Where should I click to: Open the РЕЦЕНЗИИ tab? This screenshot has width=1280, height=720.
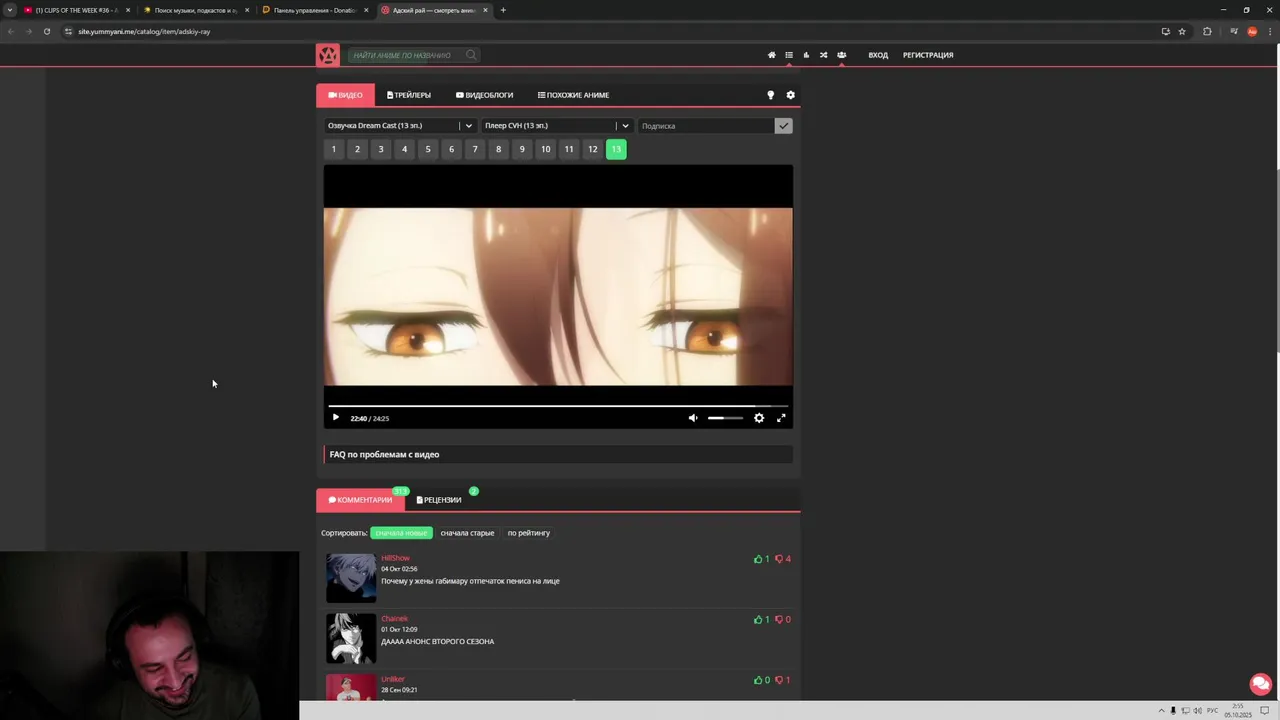439,500
